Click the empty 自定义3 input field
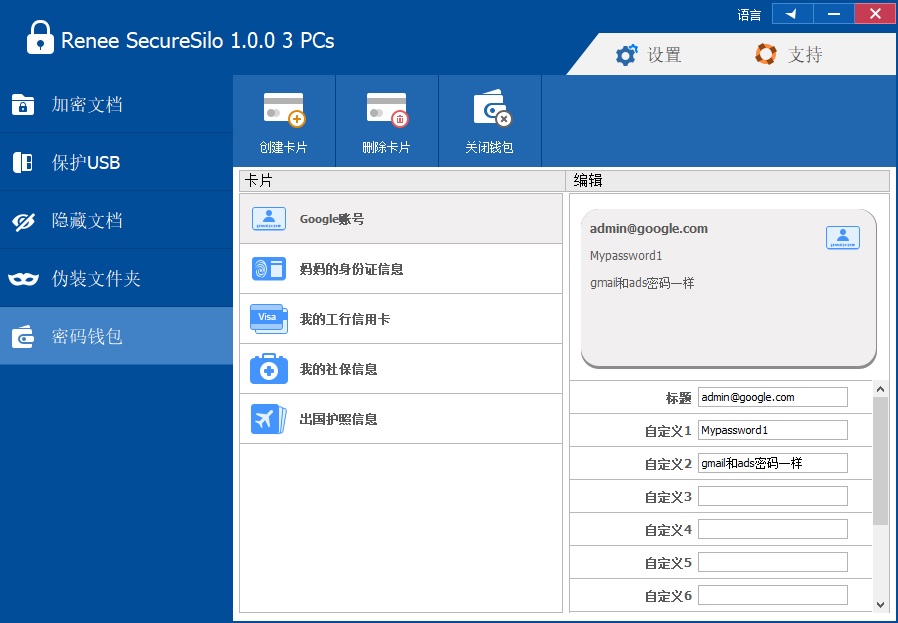 (773, 496)
